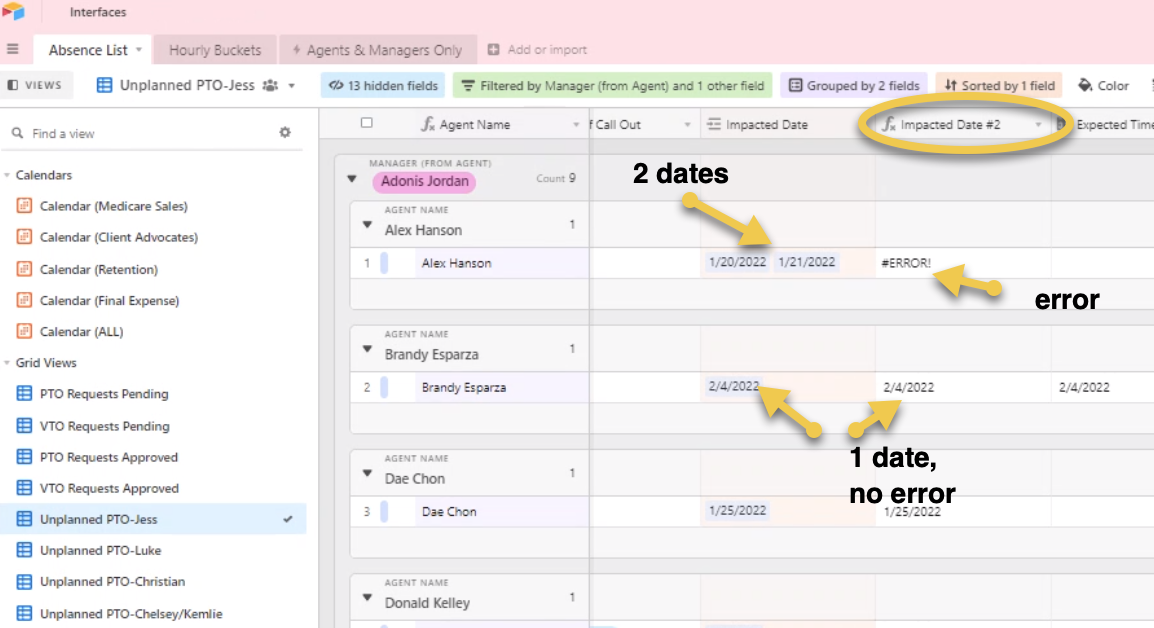Click the VTO Requests Approved grid icon
Screen dimensions: 1154x628
pyautogui.click(x=24, y=488)
